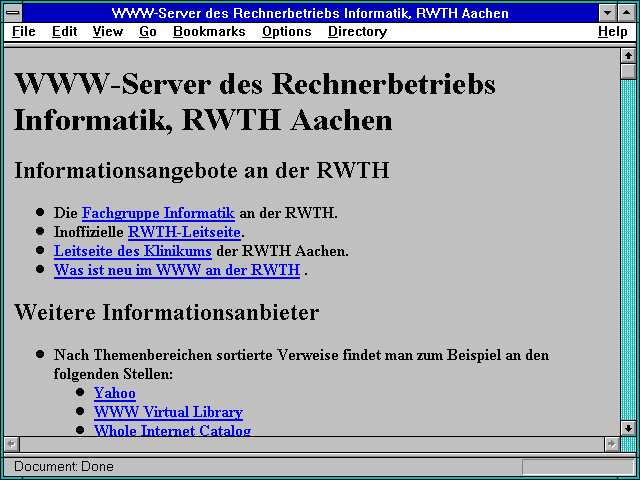Open the Edit menu
This screenshot has width=640, height=480.
[64, 31]
